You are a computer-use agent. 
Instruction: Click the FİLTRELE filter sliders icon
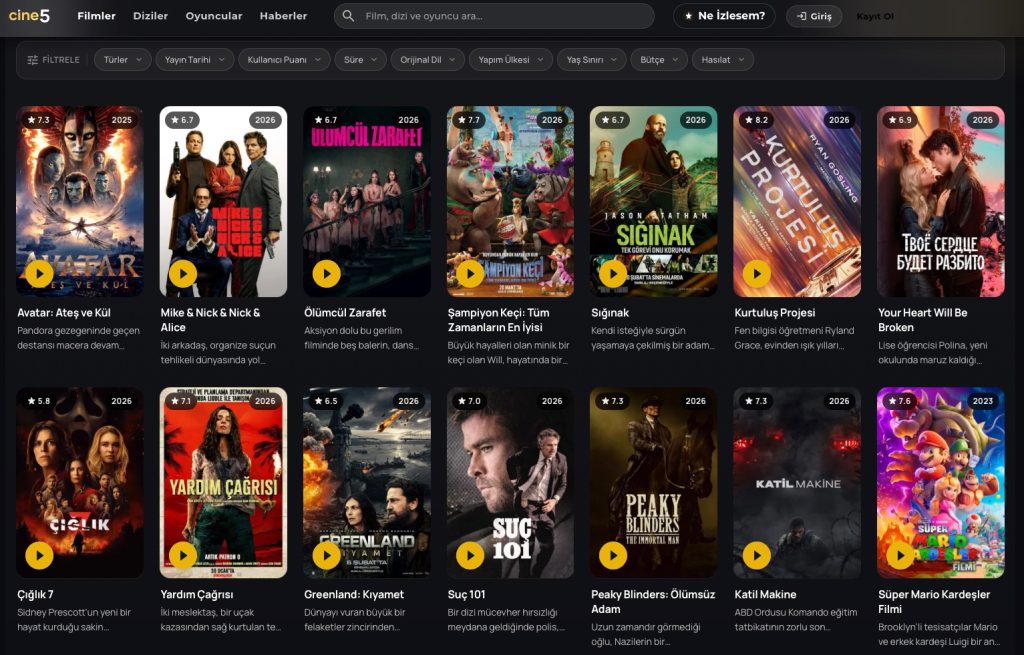point(33,60)
